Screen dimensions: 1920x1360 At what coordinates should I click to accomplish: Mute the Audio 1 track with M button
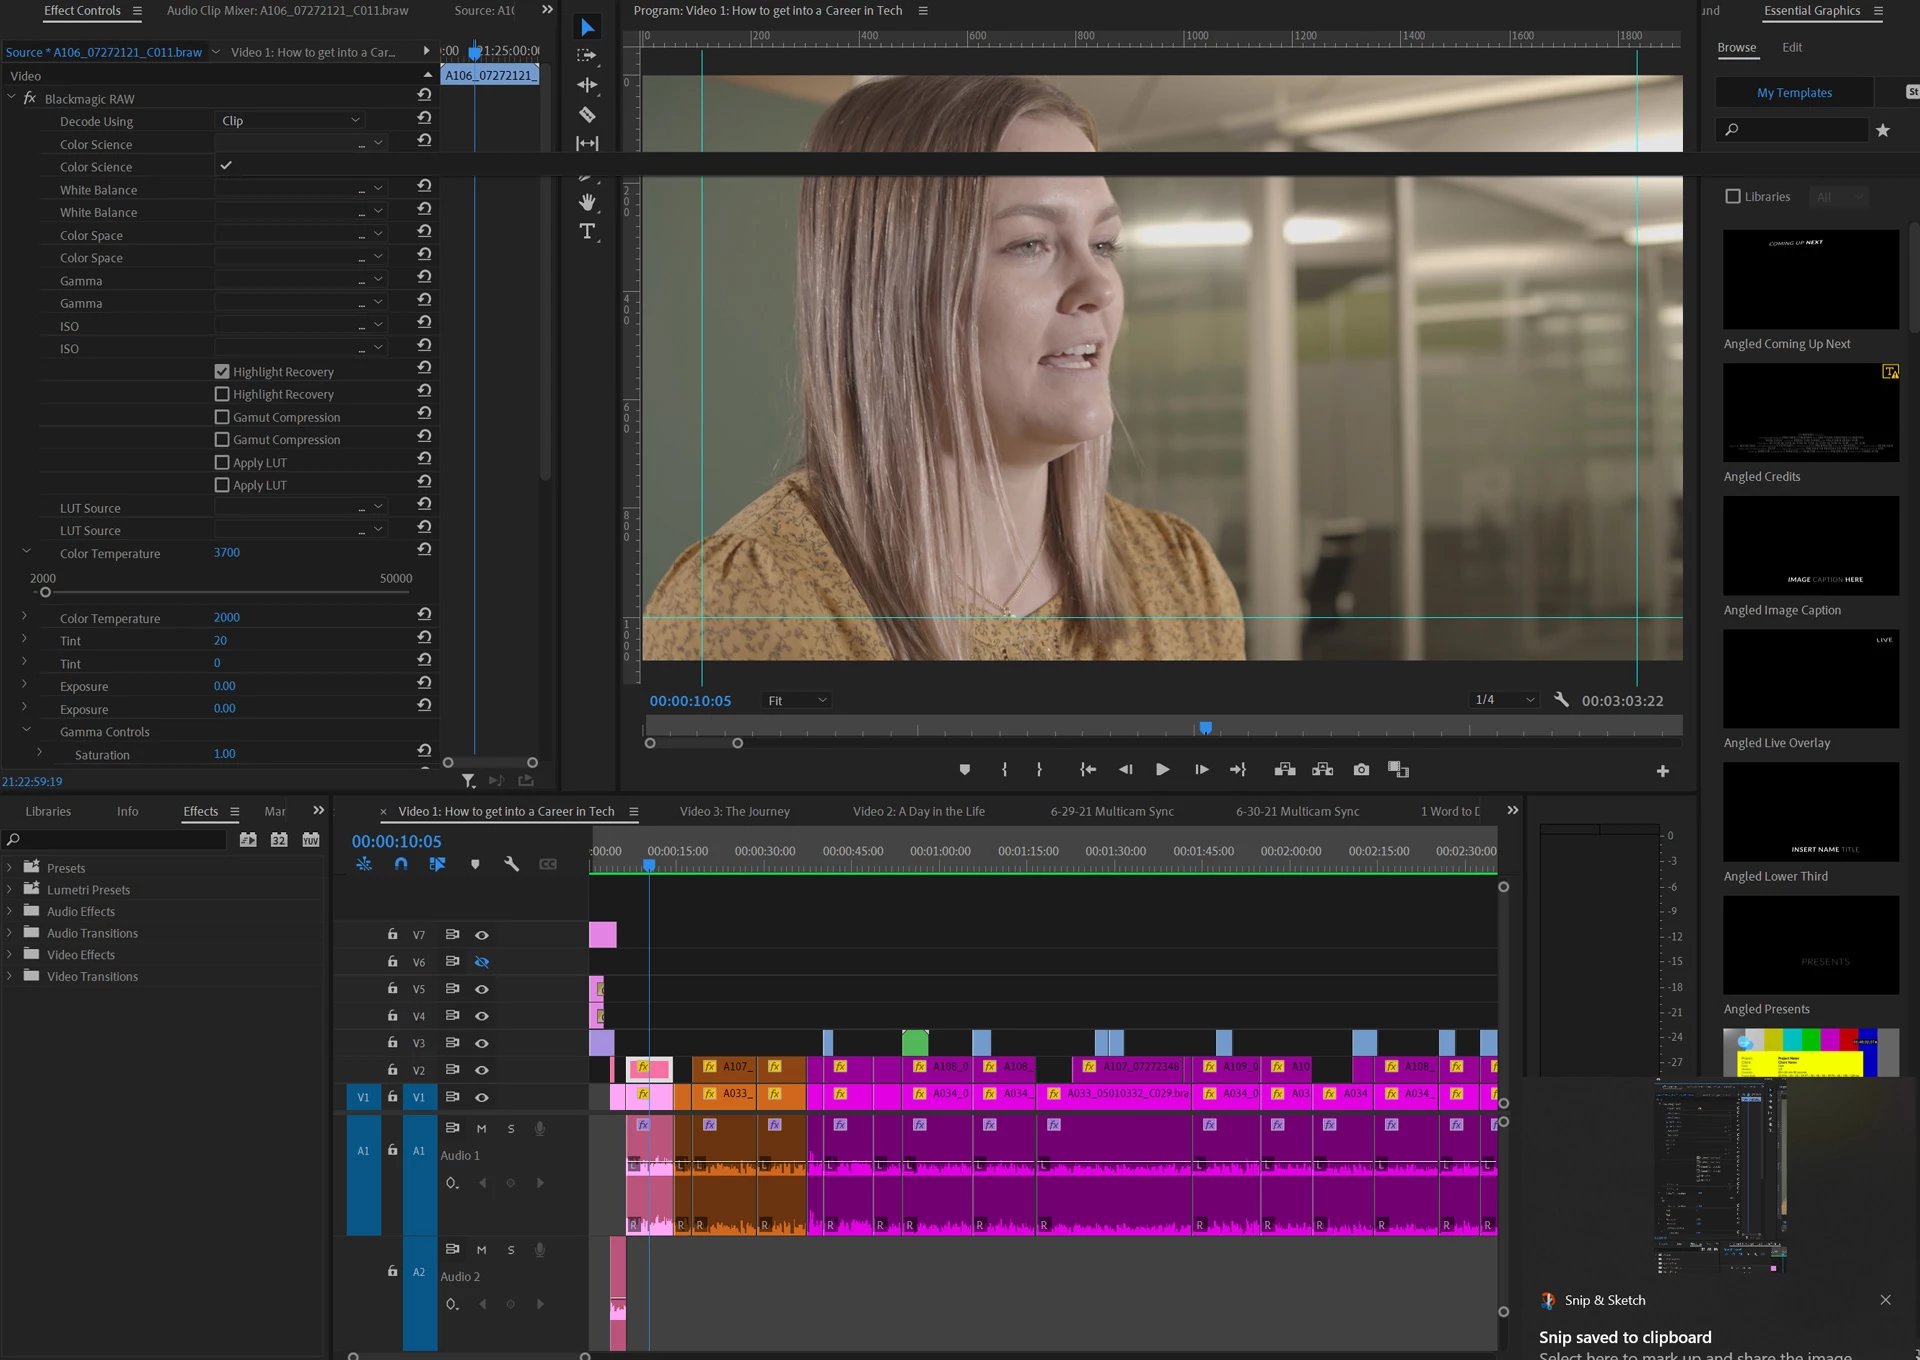click(481, 1129)
